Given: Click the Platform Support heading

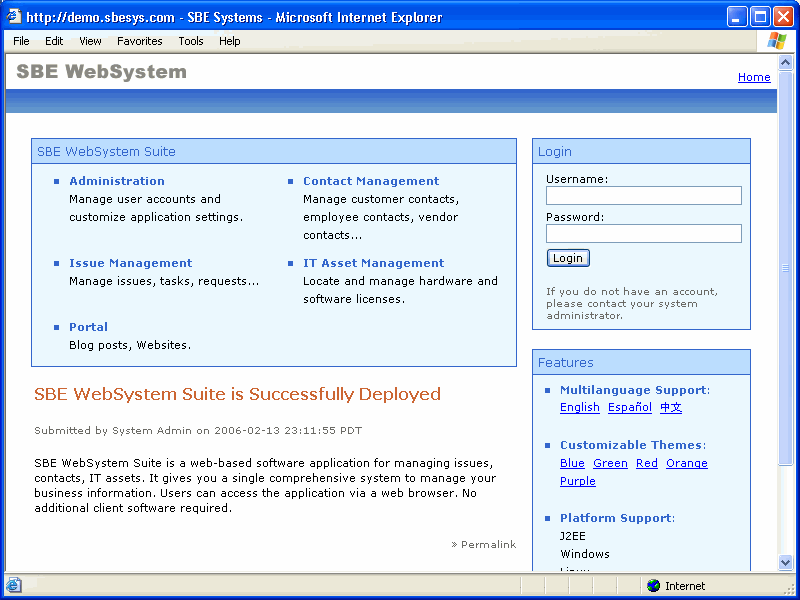Looking at the screenshot, I should click(617, 518).
